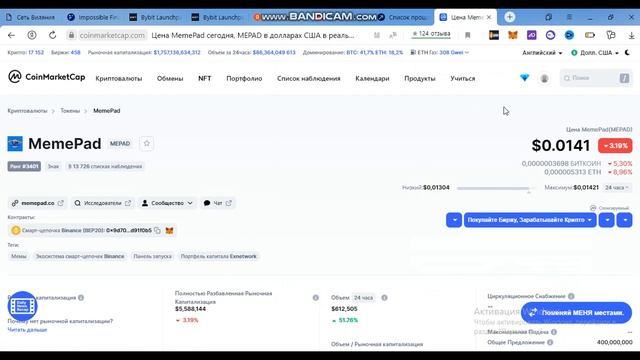Add MemePad to watchlist with the star icon
The width and height of the screenshot is (640, 360).
pyautogui.click(x=147, y=143)
